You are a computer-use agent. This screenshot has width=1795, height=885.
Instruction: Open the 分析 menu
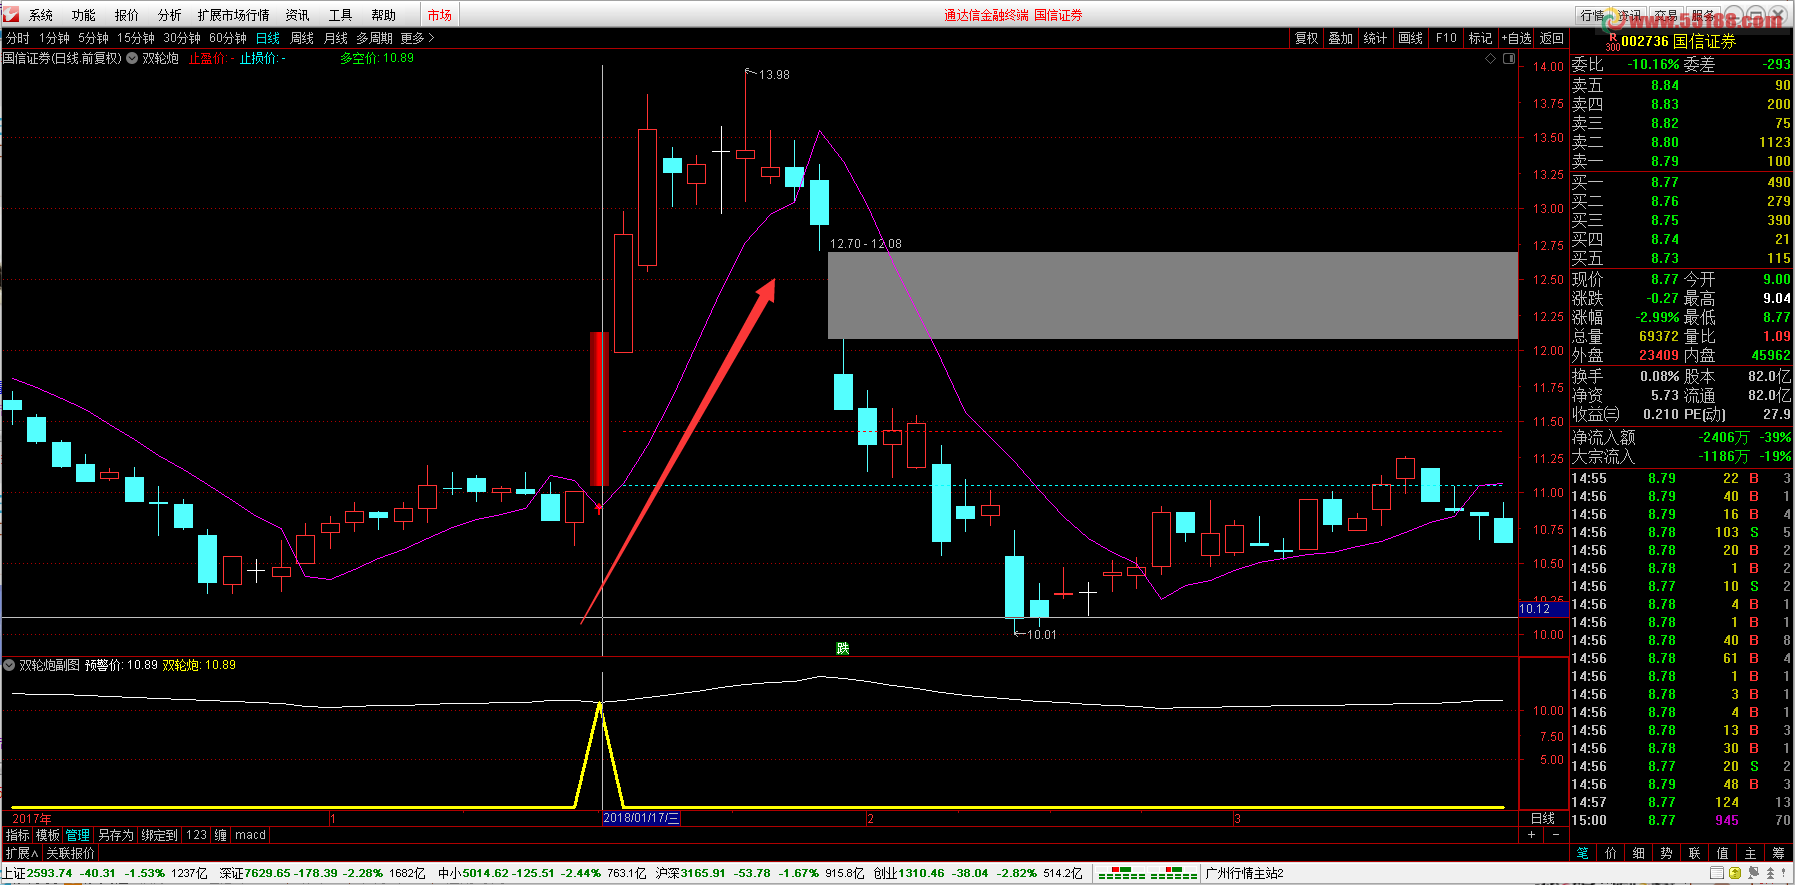tap(169, 15)
